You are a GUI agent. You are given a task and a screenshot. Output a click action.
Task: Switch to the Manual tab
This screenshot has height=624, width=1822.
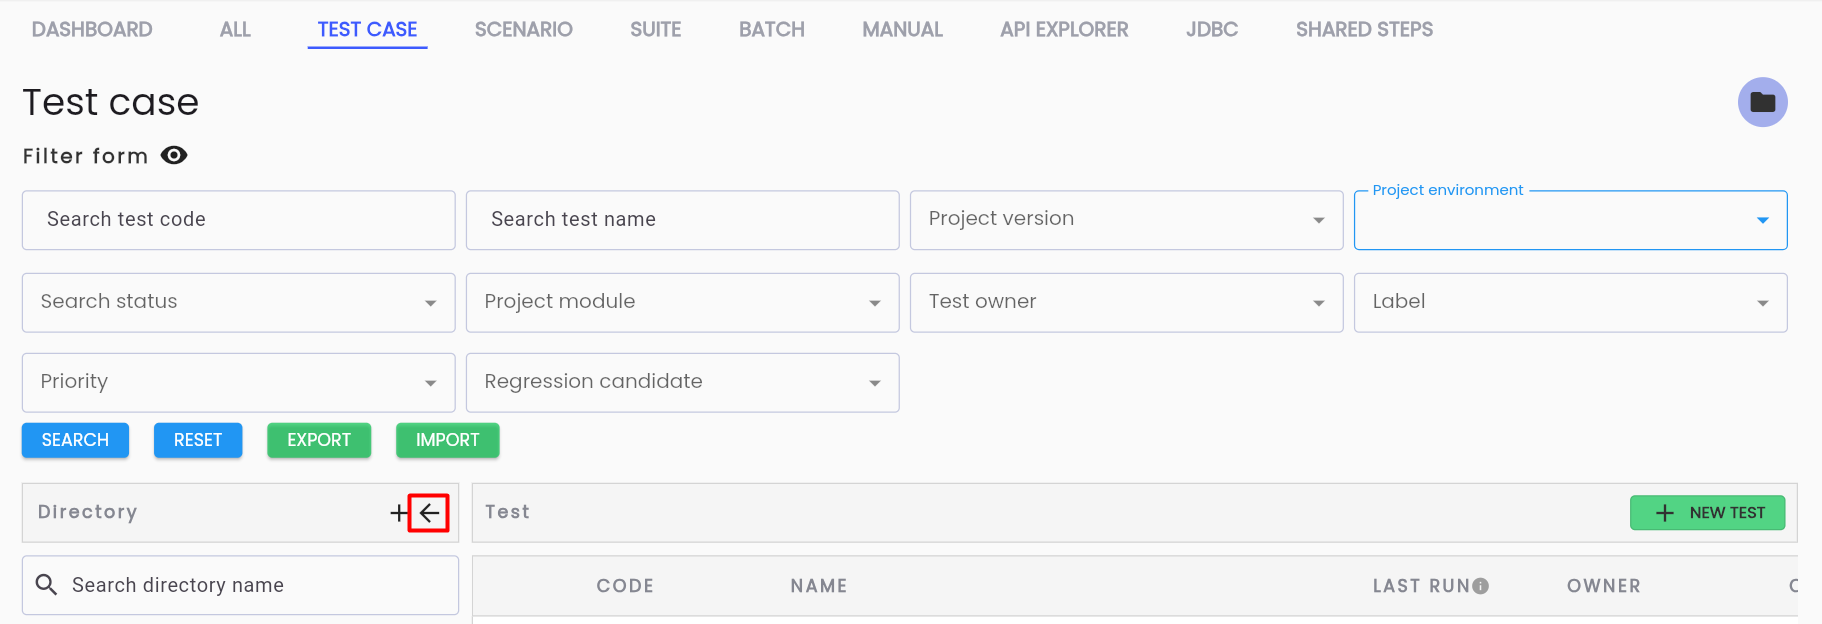[x=902, y=29]
